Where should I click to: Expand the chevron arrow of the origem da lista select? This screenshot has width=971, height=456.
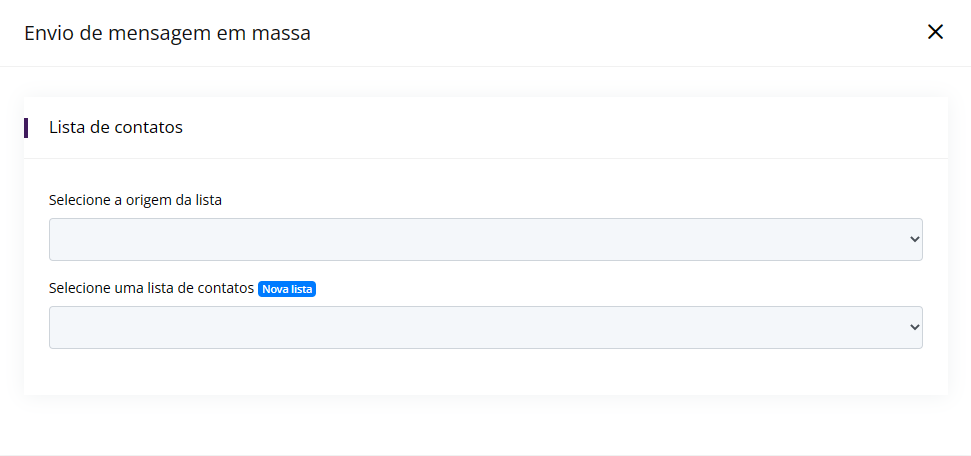click(x=915, y=239)
